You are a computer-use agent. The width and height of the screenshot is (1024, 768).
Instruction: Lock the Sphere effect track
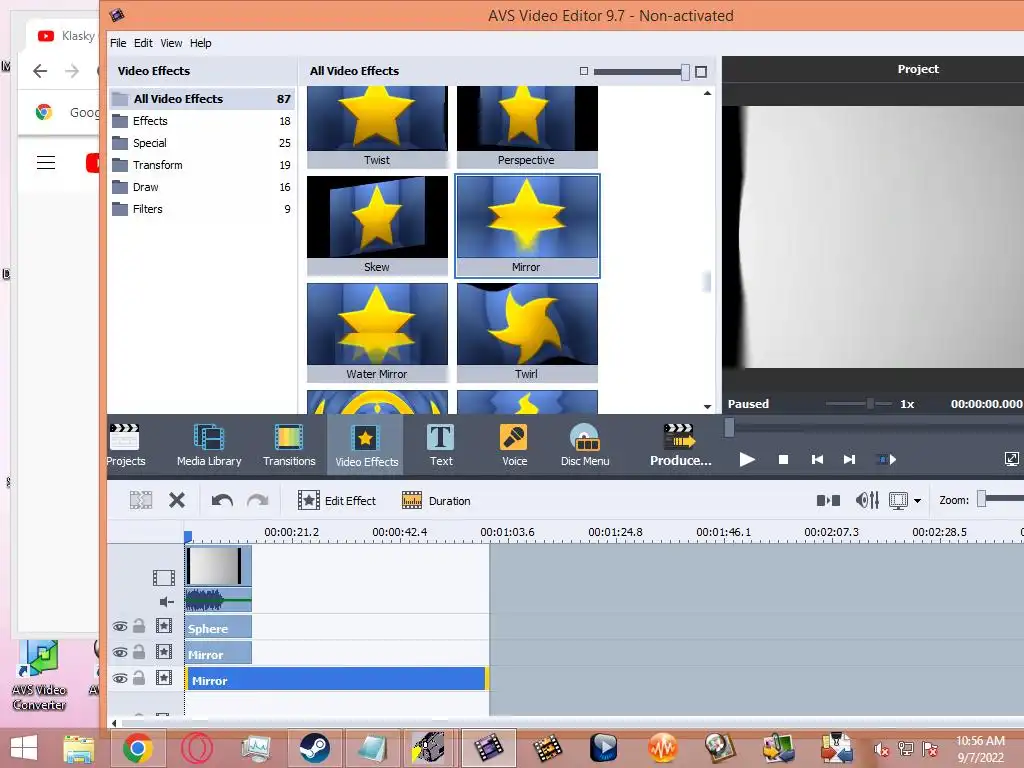tap(139, 626)
